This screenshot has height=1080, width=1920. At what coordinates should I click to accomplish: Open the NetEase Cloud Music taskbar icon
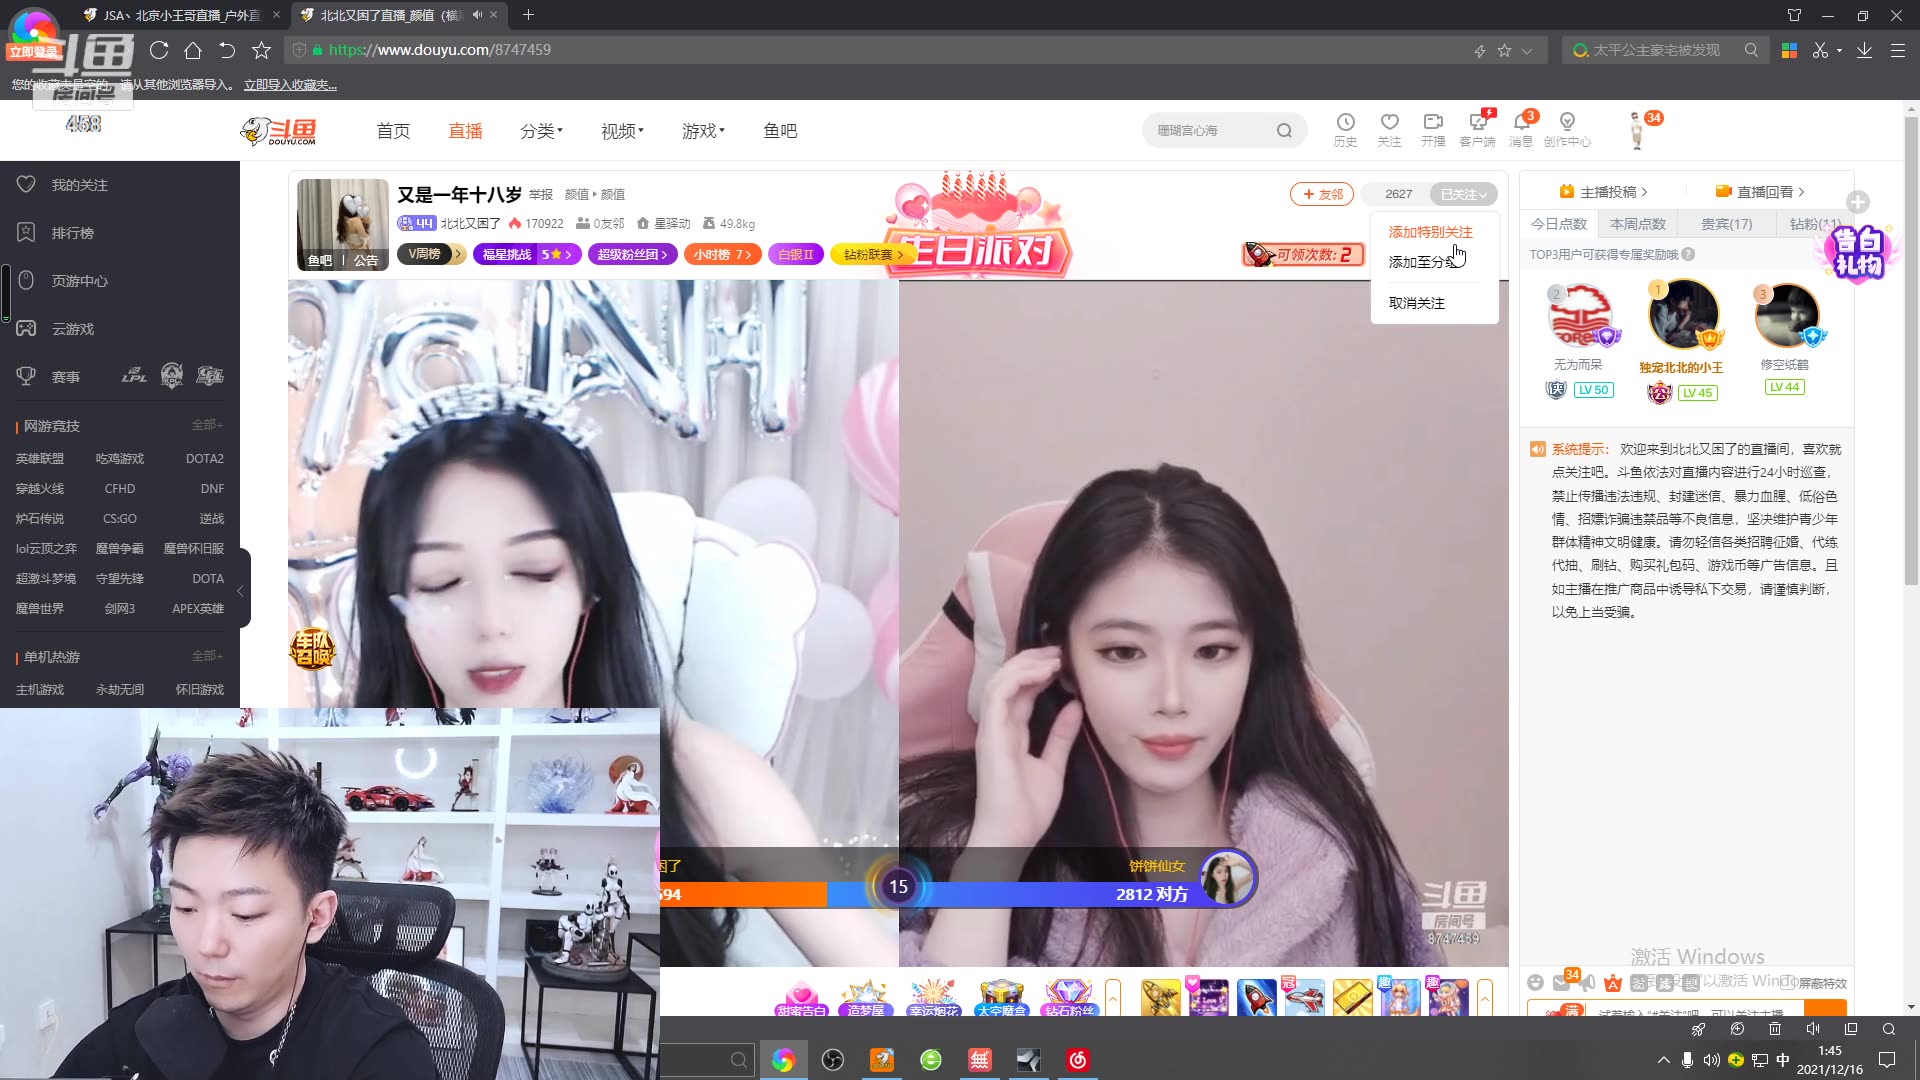click(x=1078, y=1060)
